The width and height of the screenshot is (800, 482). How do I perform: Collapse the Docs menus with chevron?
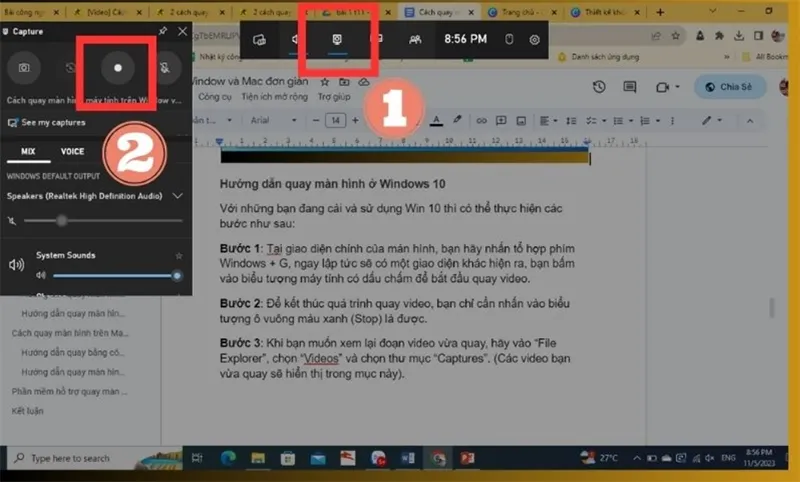pos(750,121)
